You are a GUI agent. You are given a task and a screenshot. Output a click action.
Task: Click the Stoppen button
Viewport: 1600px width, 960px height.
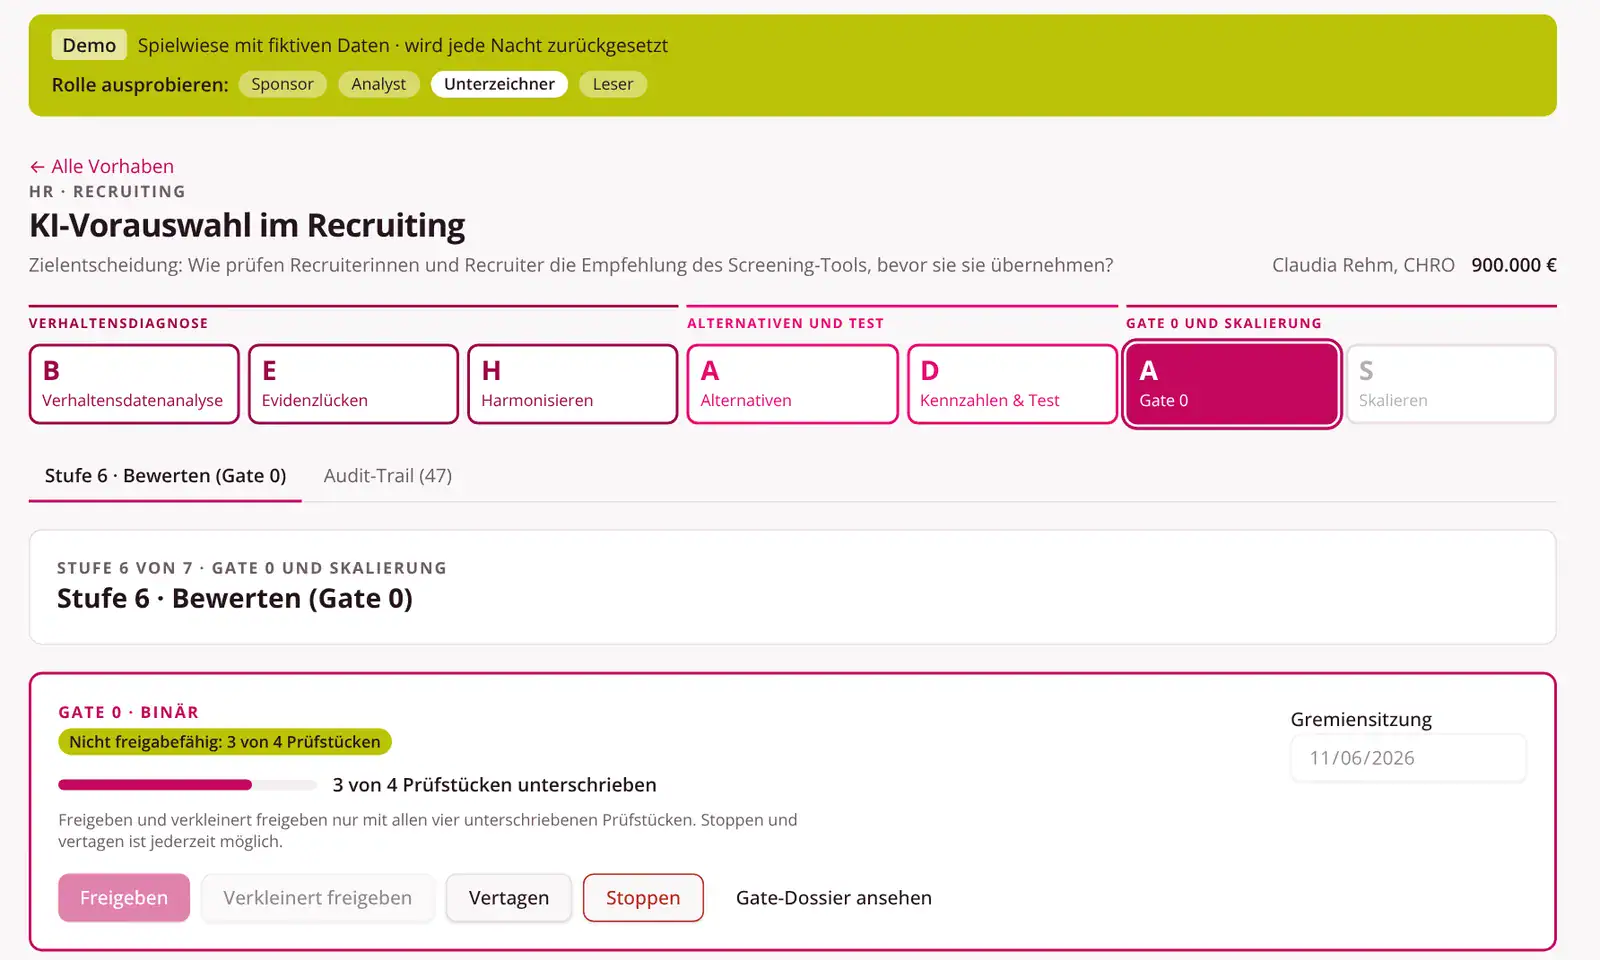[643, 898]
